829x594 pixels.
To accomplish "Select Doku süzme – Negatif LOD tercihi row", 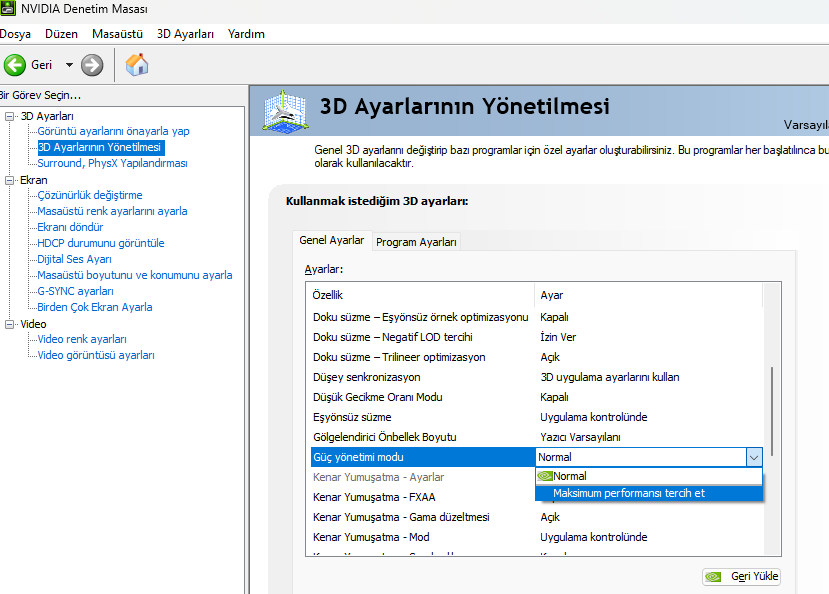I will click(537, 337).
